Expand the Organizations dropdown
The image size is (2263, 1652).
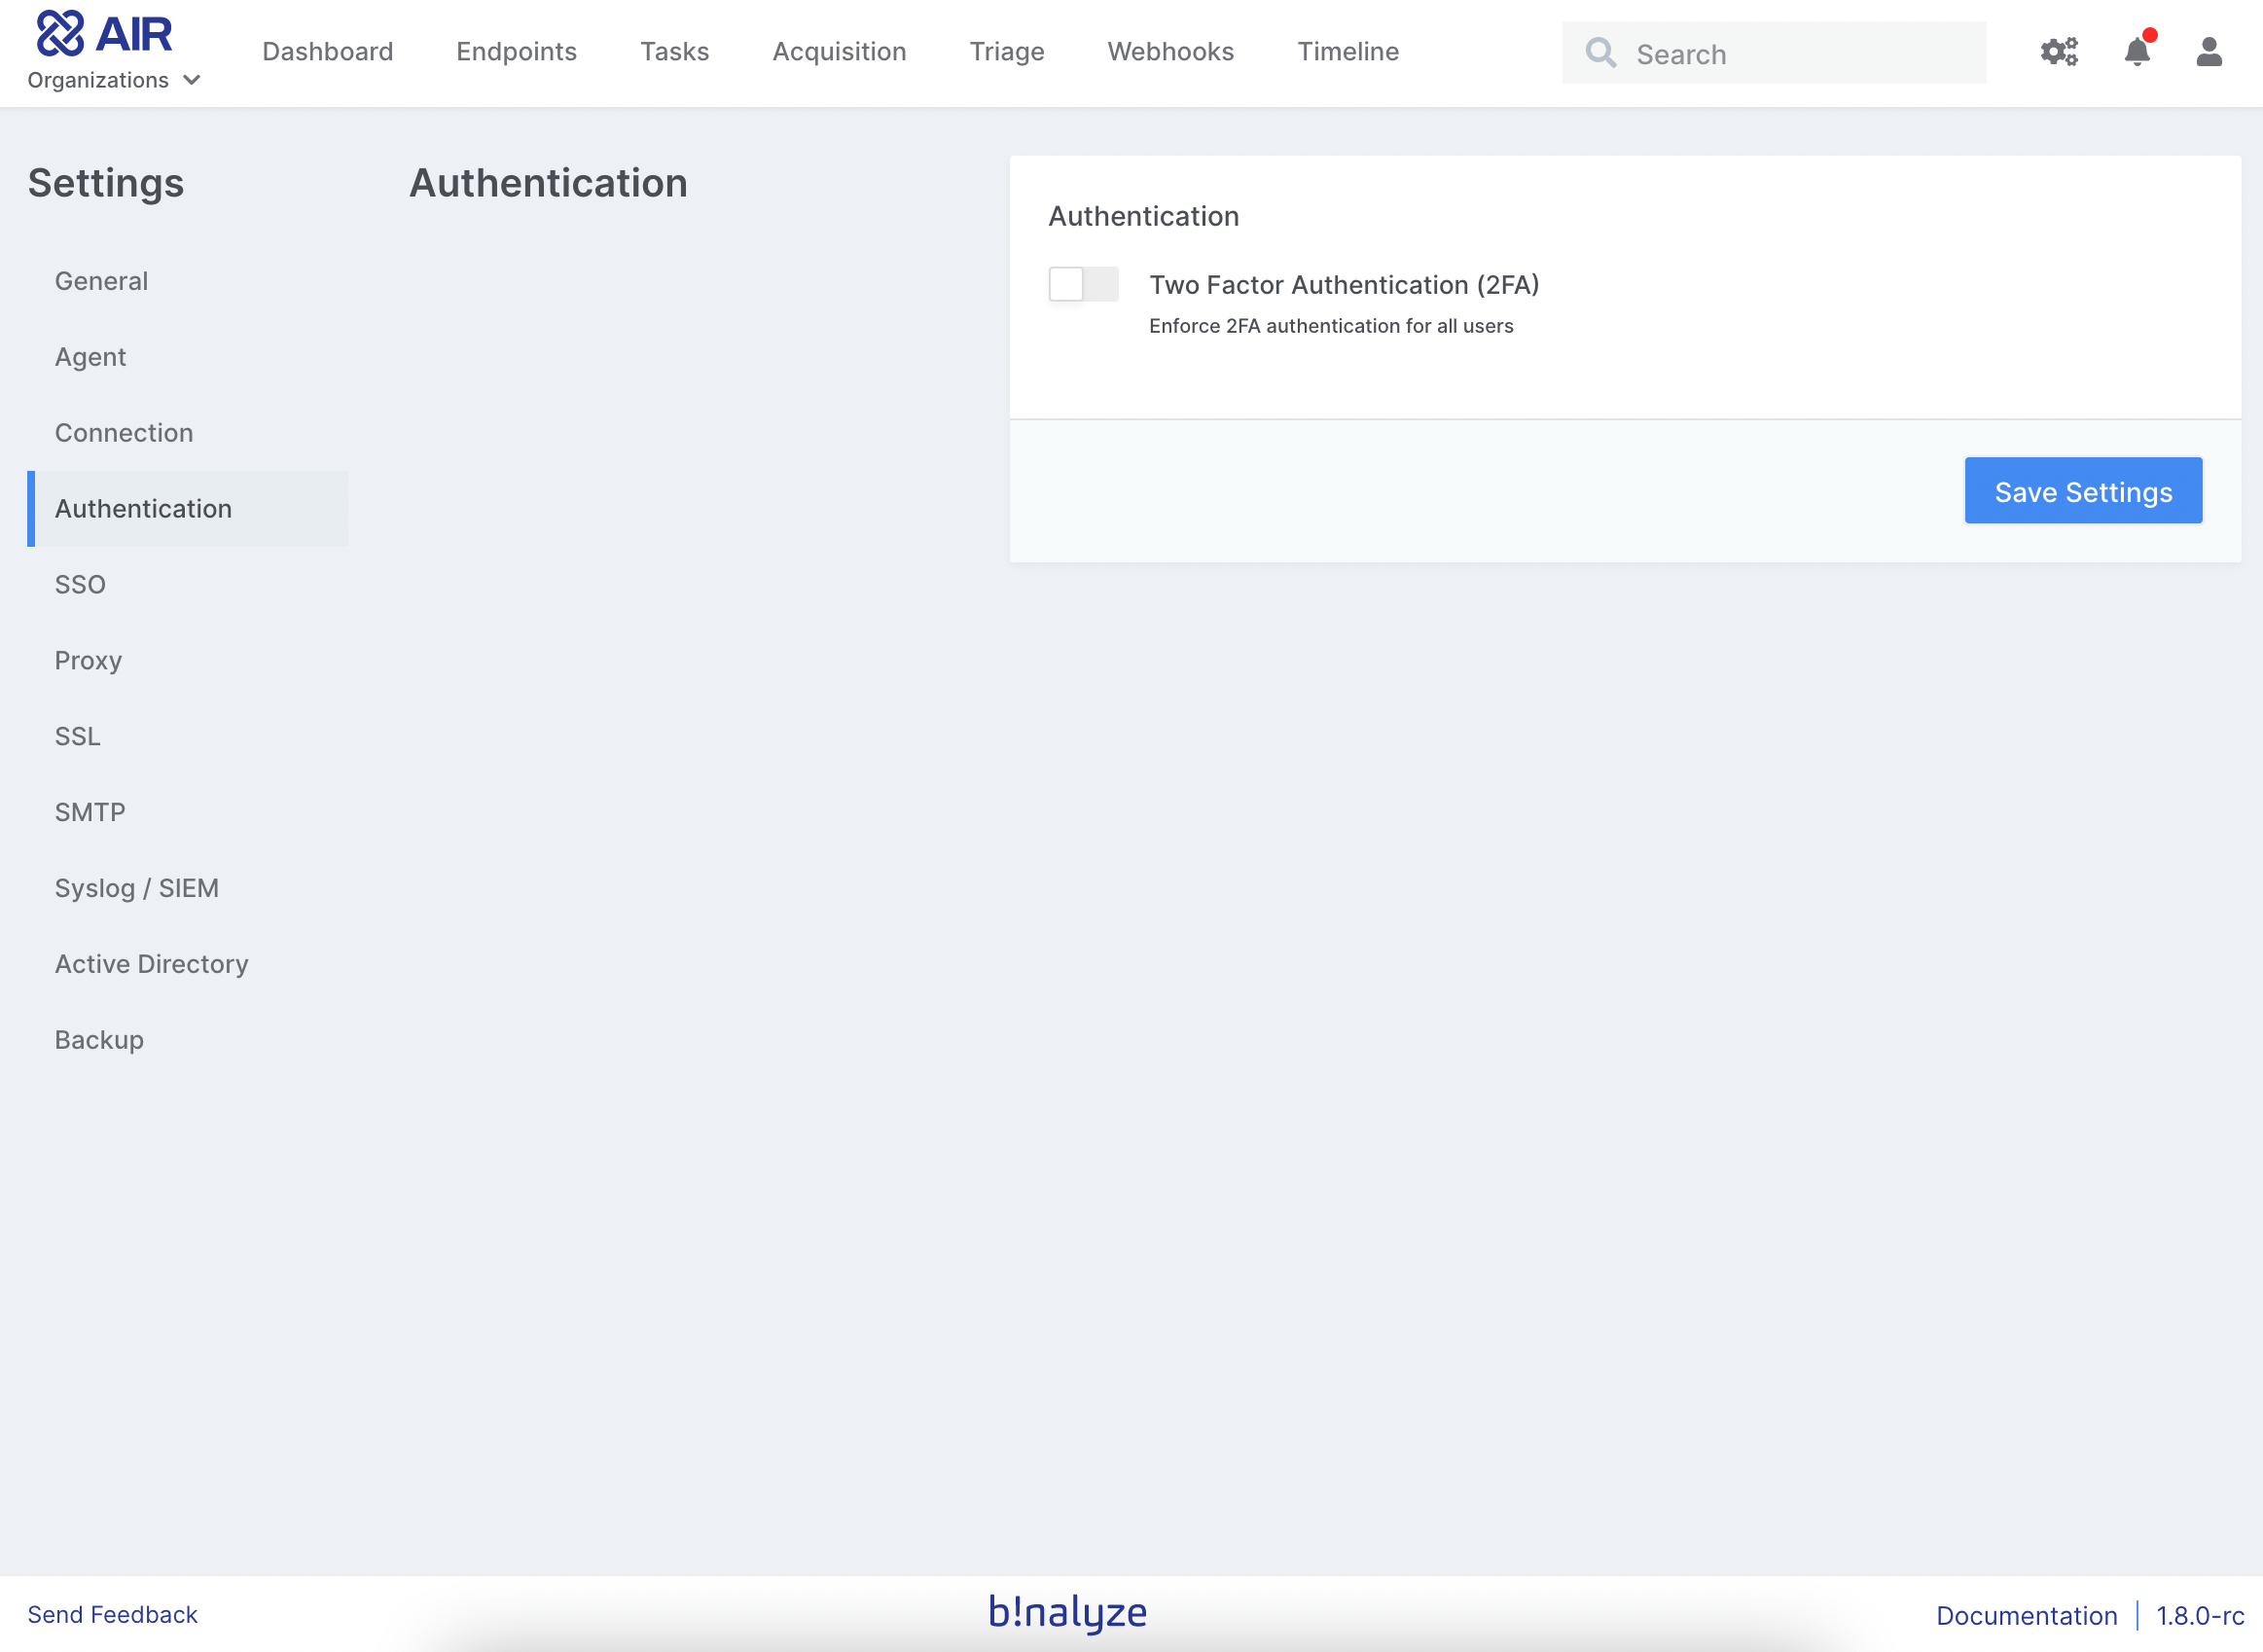coord(114,80)
